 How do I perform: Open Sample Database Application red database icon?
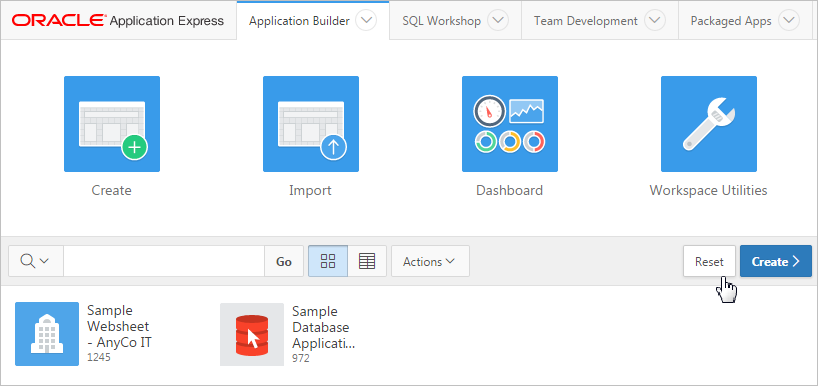(x=252, y=334)
